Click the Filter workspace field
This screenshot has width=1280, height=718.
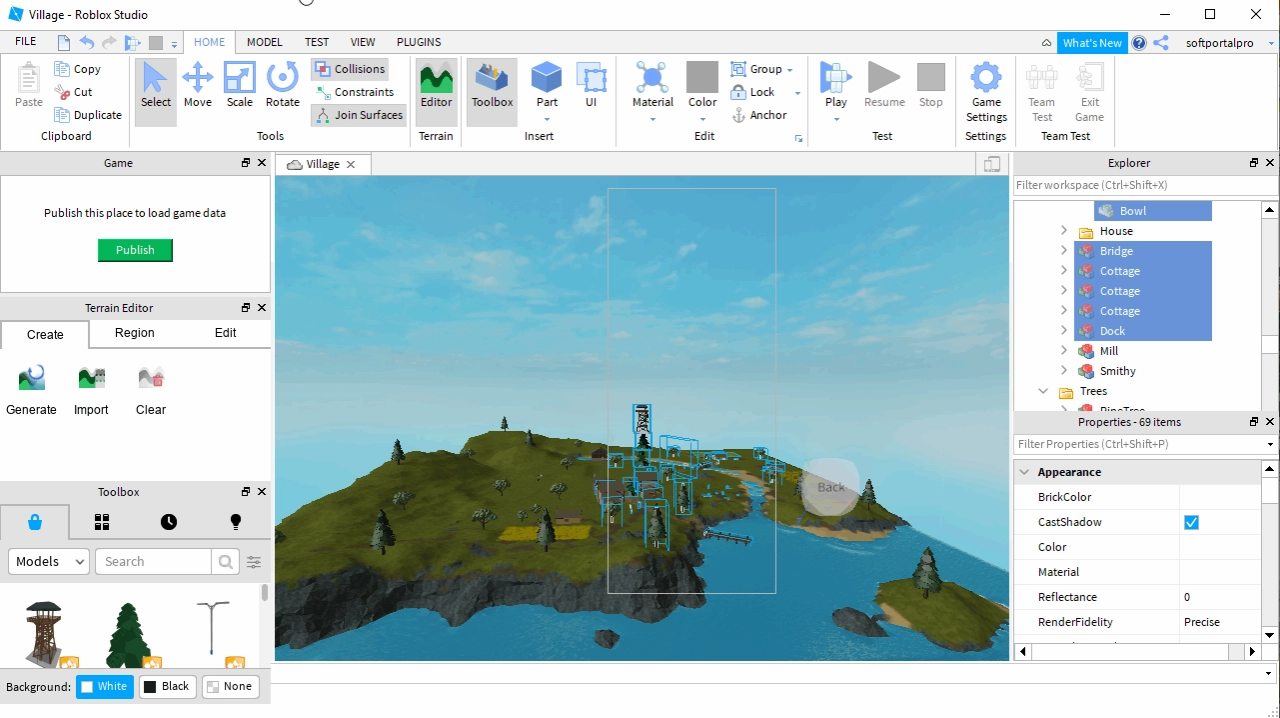(x=1146, y=185)
